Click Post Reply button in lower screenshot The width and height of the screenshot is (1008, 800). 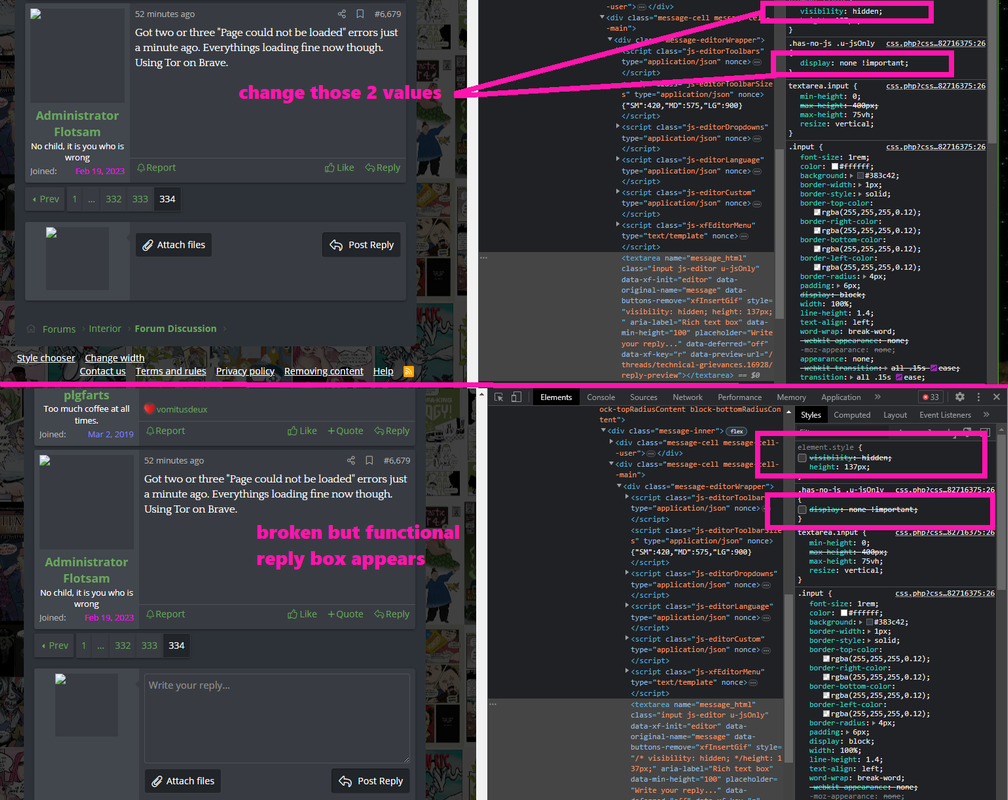pos(371,781)
